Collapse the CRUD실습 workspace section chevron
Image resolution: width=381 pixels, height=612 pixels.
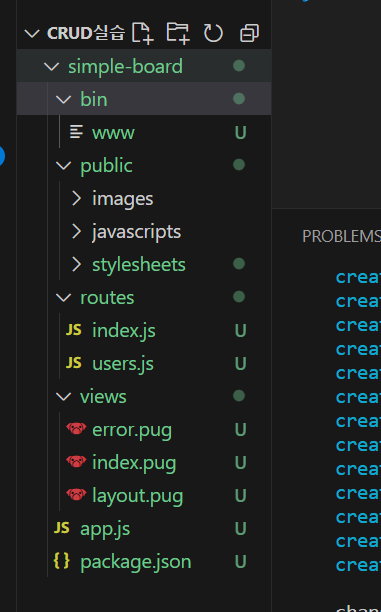(32, 34)
